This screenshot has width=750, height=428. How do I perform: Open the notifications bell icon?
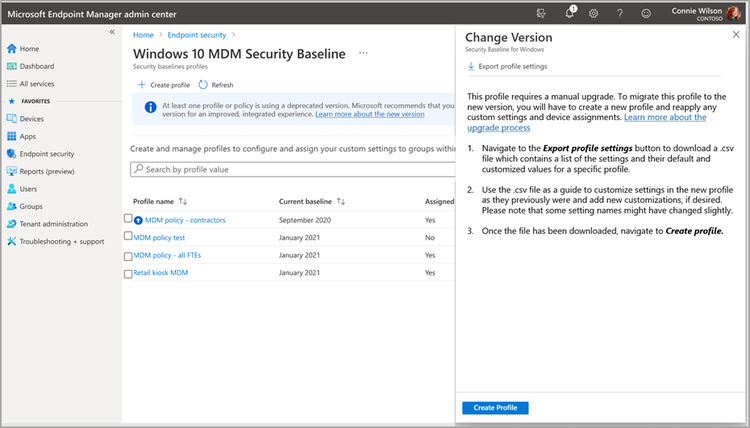pyautogui.click(x=569, y=13)
